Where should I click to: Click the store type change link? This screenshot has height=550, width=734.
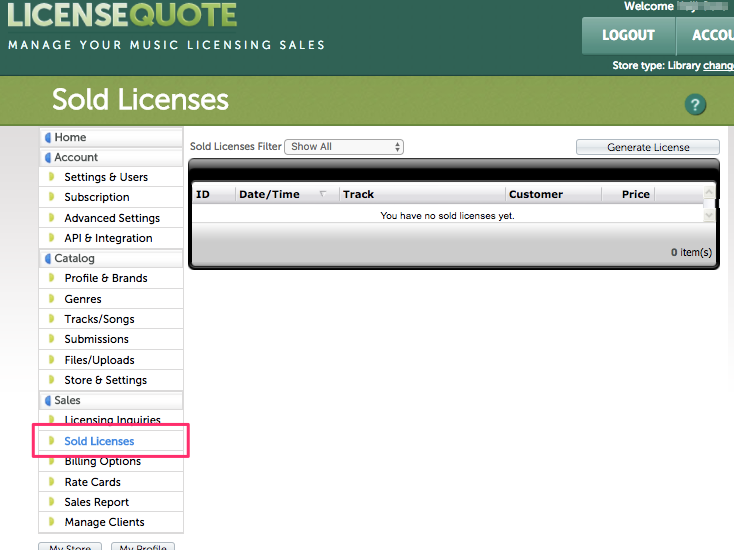pyautogui.click(x=718, y=66)
